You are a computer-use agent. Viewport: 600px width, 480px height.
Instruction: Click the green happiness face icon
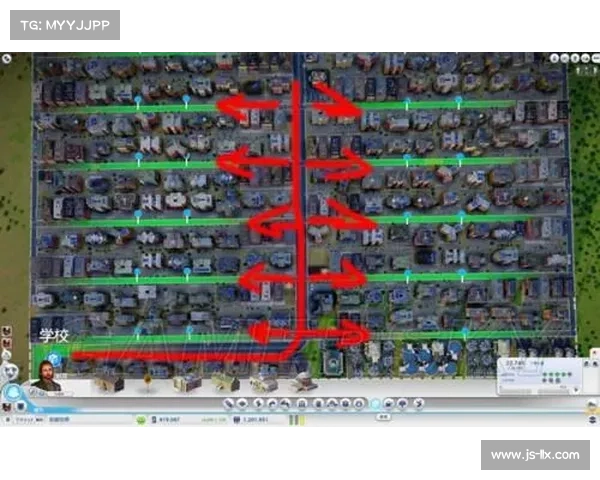(141, 420)
